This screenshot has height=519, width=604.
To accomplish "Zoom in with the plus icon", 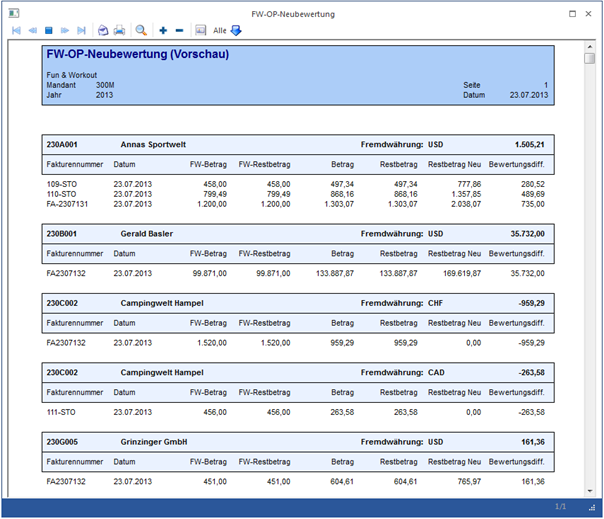I will pyautogui.click(x=163, y=31).
